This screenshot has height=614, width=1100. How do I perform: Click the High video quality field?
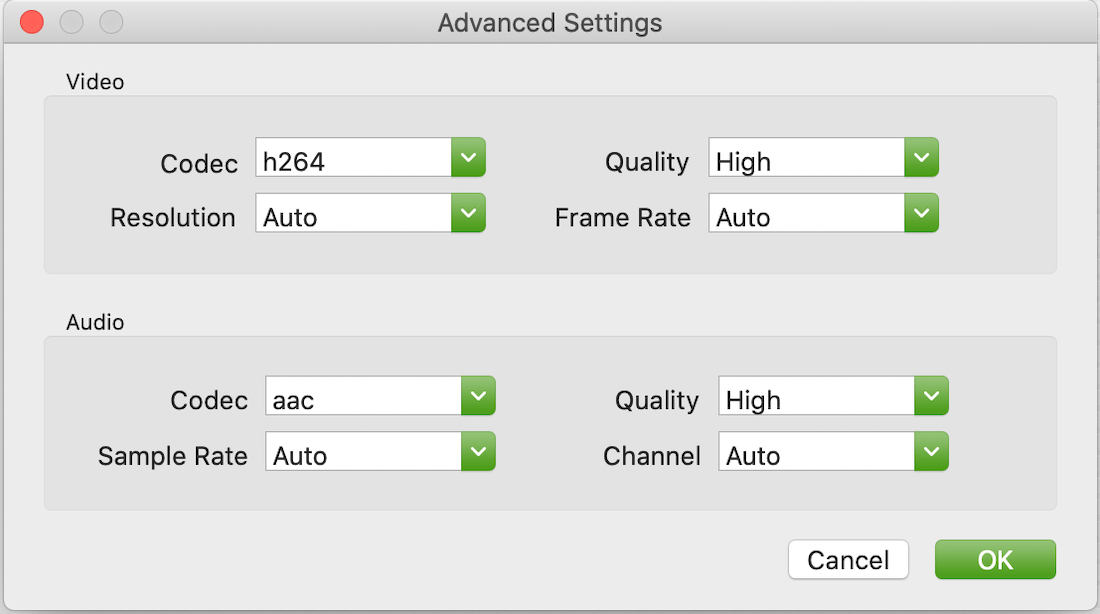pos(806,158)
